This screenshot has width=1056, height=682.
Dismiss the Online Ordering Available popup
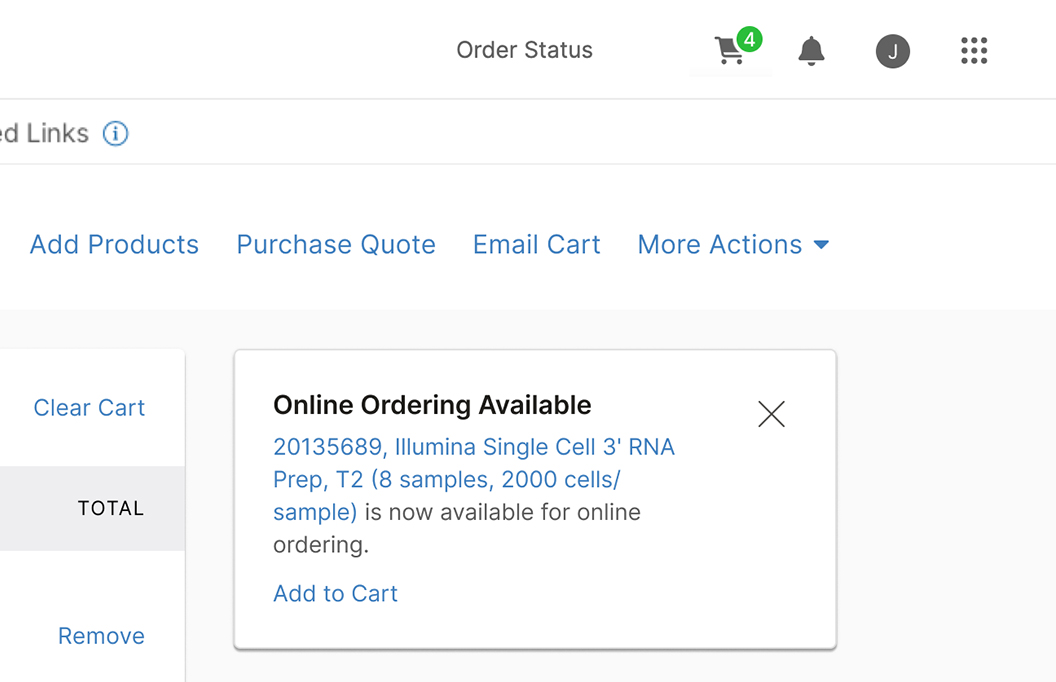pyautogui.click(x=771, y=414)
